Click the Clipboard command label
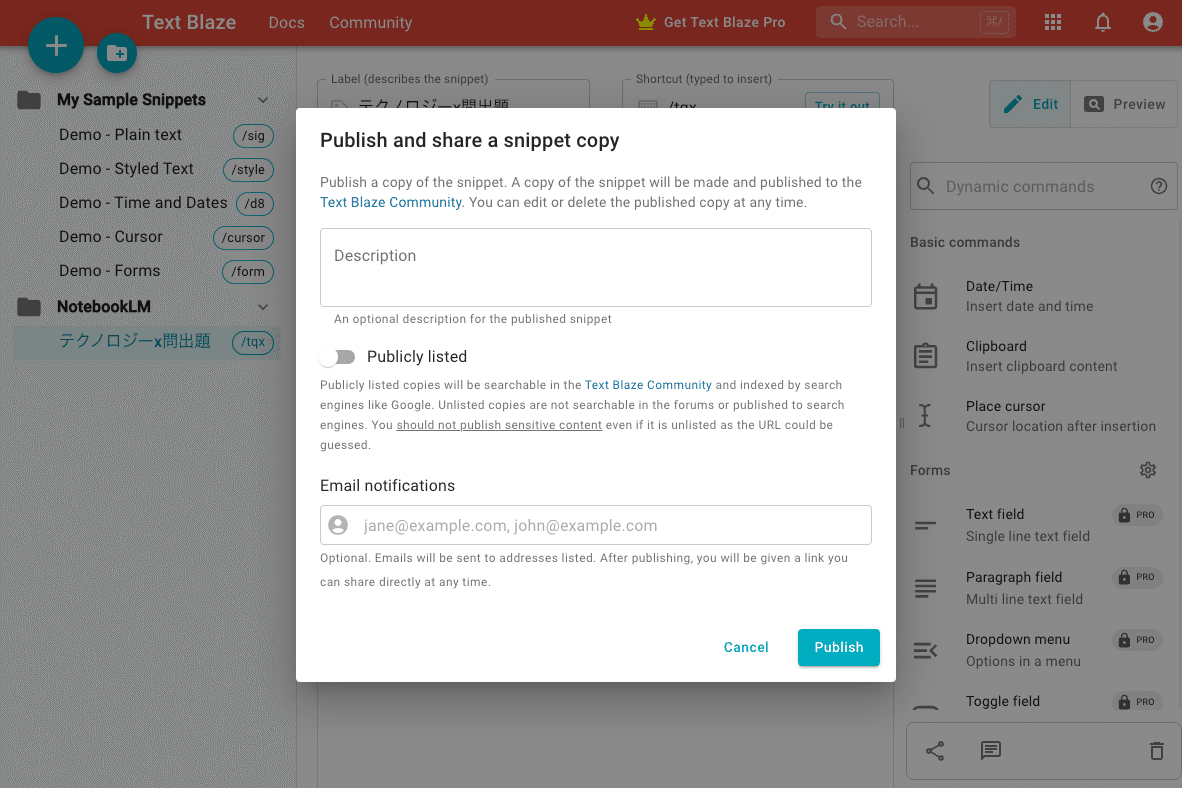This screenshot has width=1182, height=788. click(996, 346)
